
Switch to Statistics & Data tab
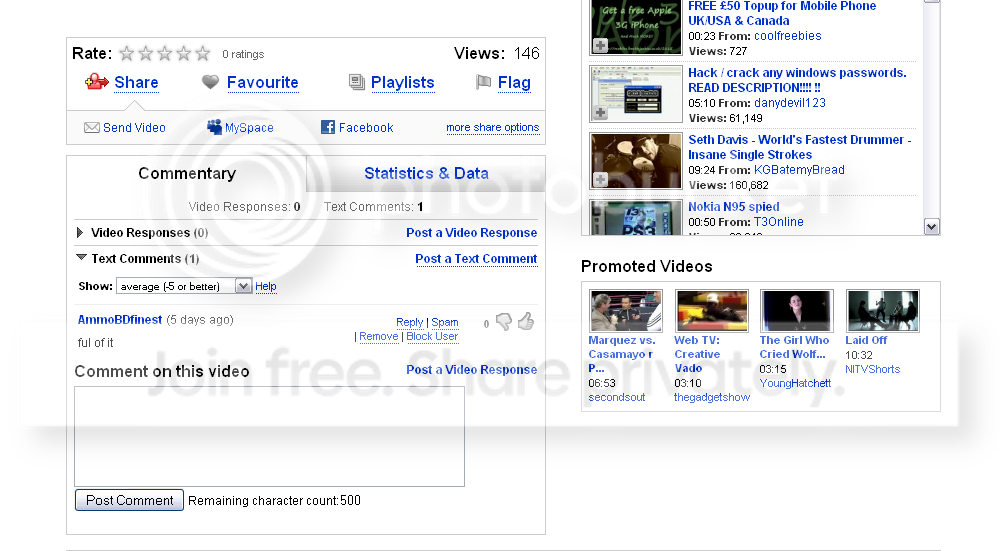(x=426, y=173)
